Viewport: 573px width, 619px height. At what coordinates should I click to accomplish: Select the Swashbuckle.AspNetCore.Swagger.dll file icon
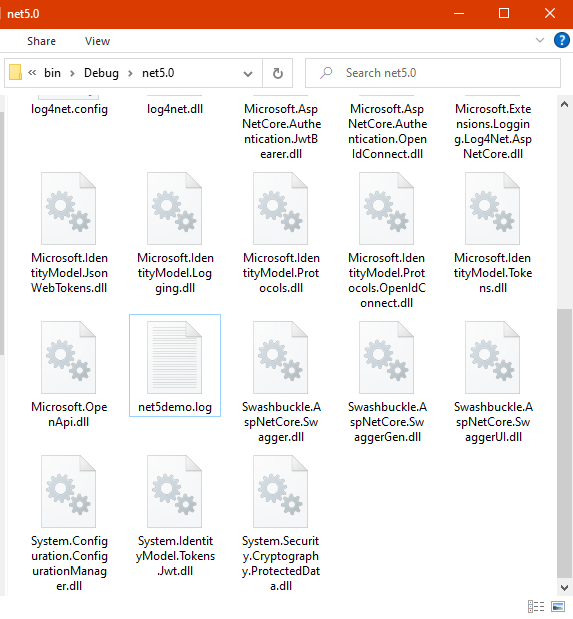(x=280, y=357)
